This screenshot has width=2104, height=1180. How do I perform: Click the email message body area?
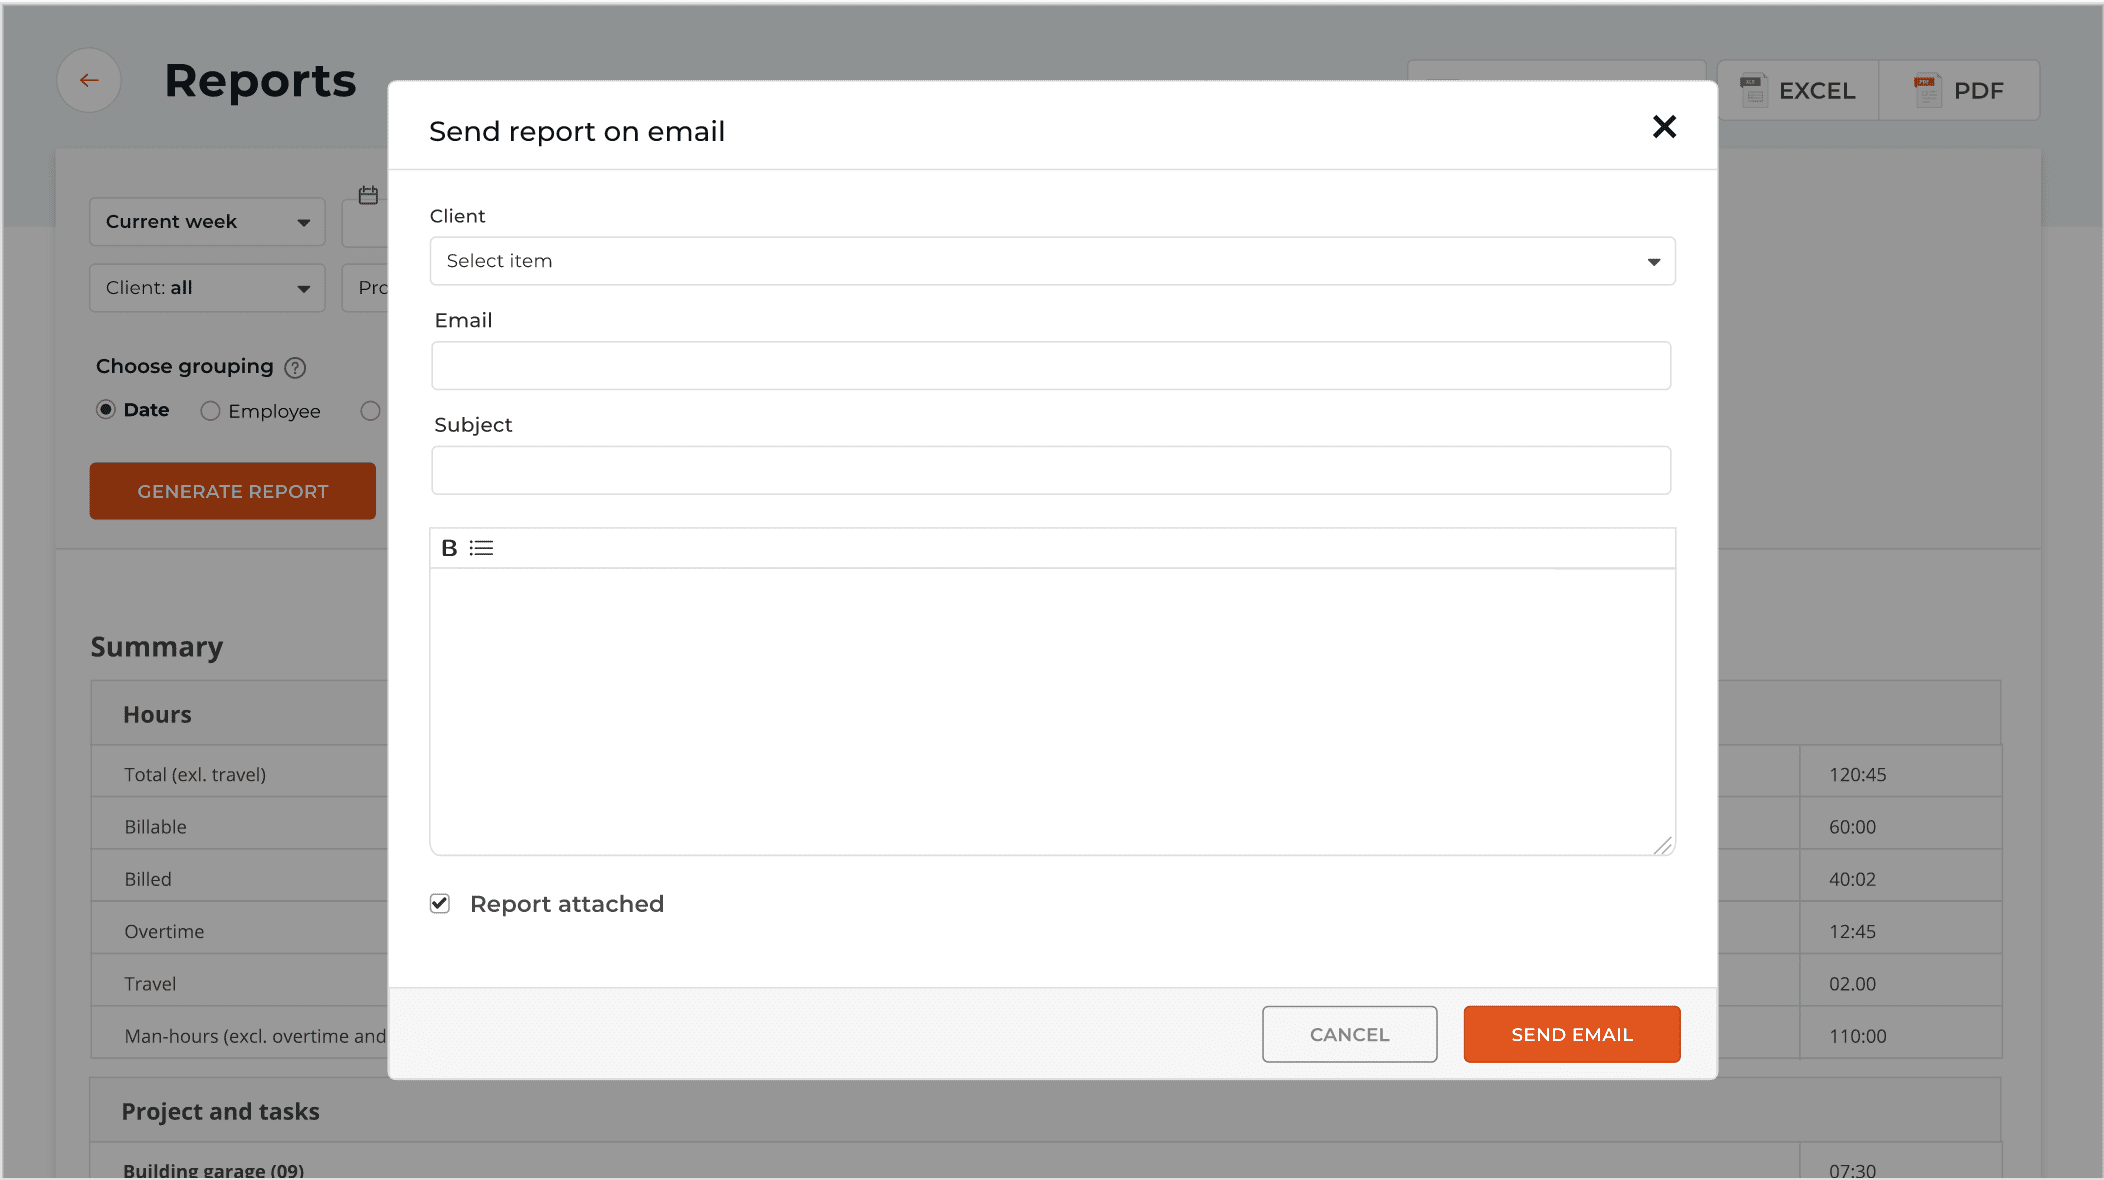point(1050,700)
